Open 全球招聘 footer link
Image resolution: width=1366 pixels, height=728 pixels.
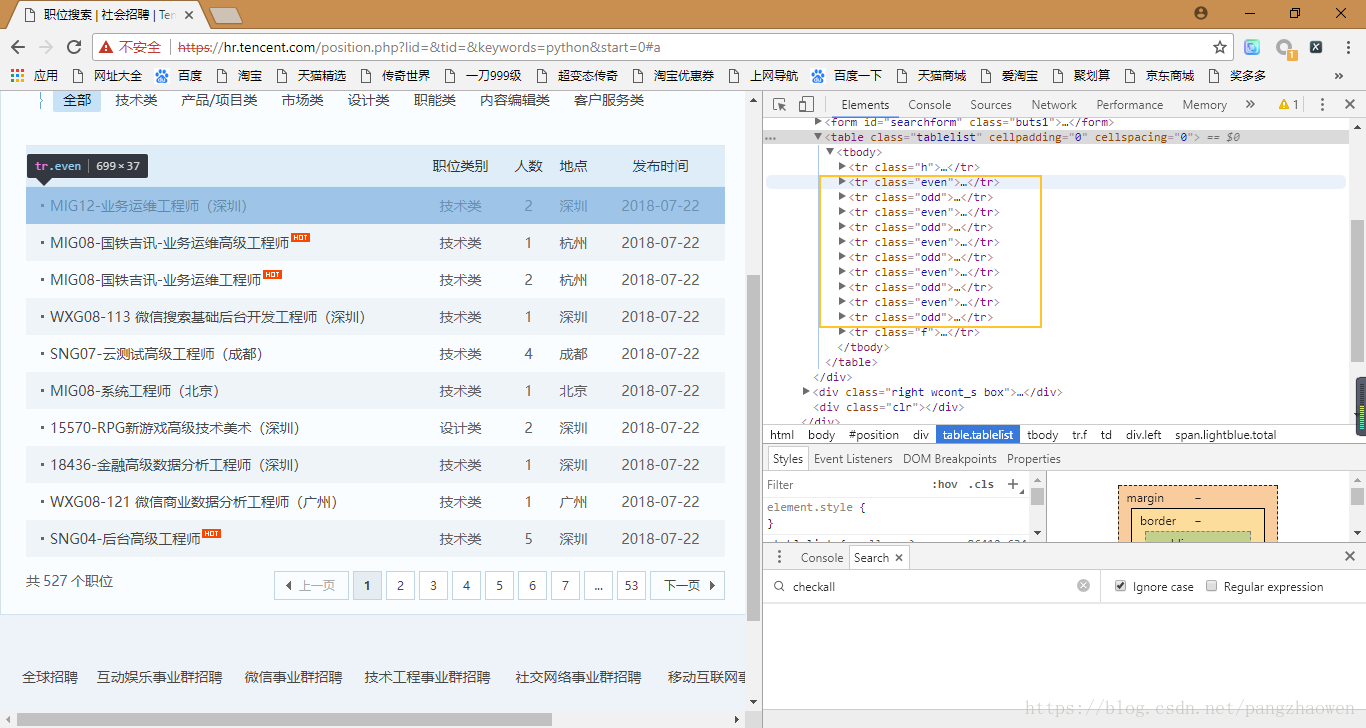tap(50, 677)
